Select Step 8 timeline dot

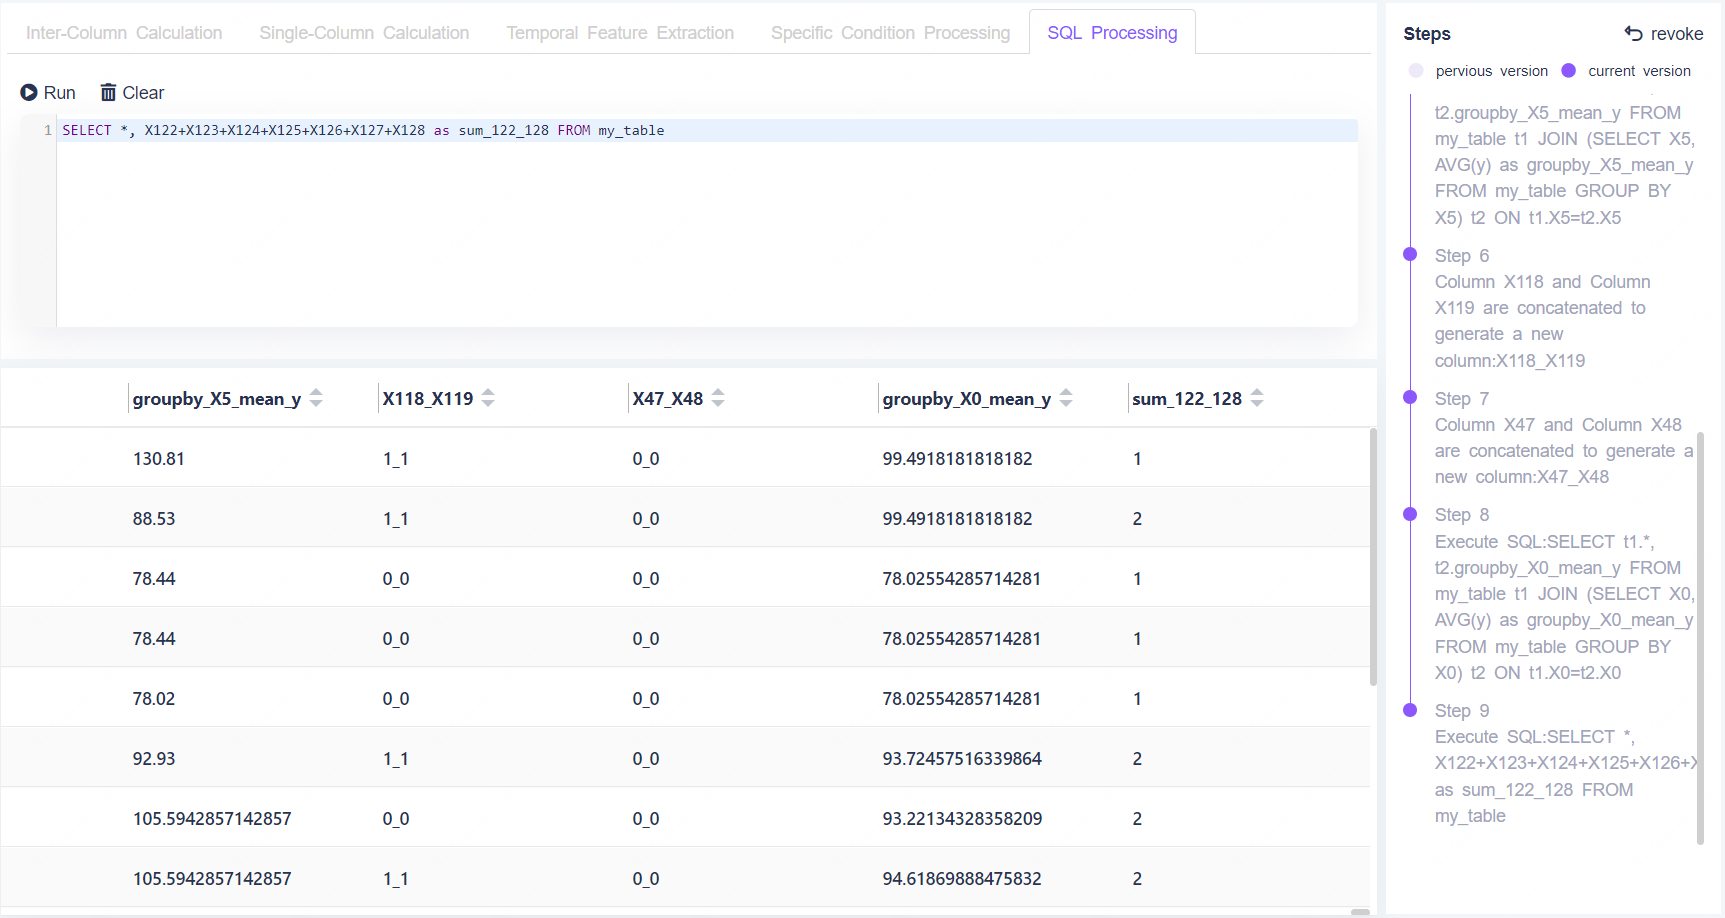[1410, 514]
